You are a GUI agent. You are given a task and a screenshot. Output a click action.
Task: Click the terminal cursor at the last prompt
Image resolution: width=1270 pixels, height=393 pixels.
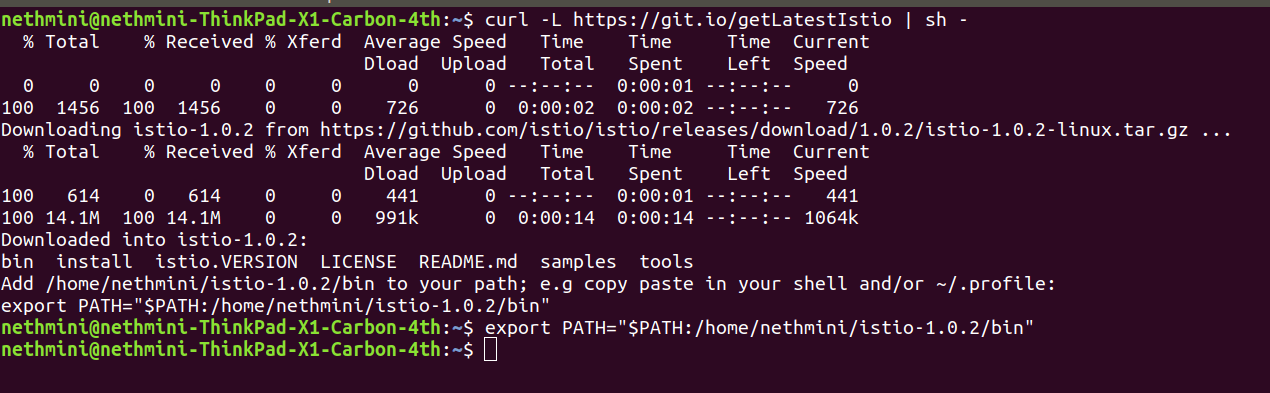click(489, 349)
